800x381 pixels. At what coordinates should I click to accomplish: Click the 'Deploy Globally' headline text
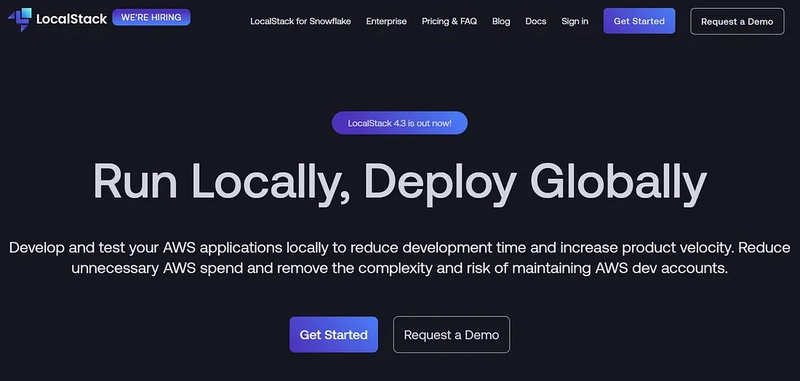click(x=535, y=183)
